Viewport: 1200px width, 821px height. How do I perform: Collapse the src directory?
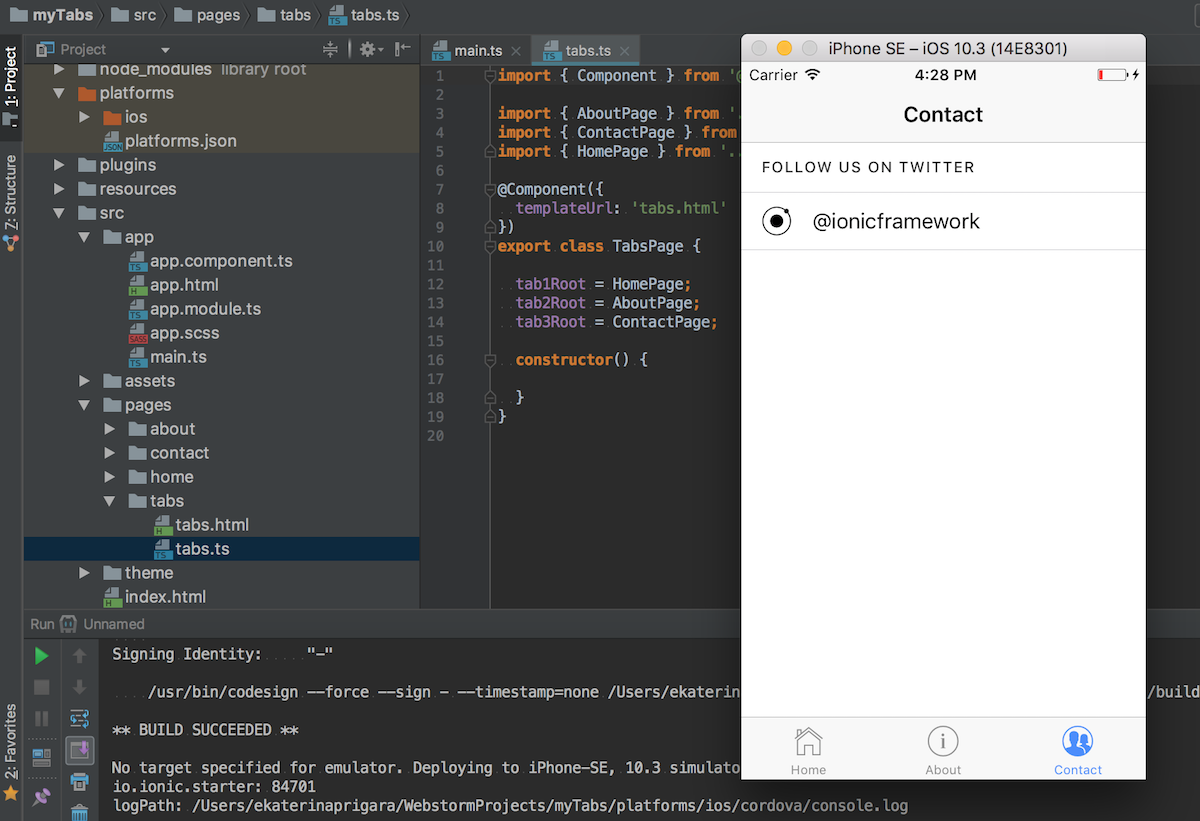pyautogui.click(x=60, y=212)
